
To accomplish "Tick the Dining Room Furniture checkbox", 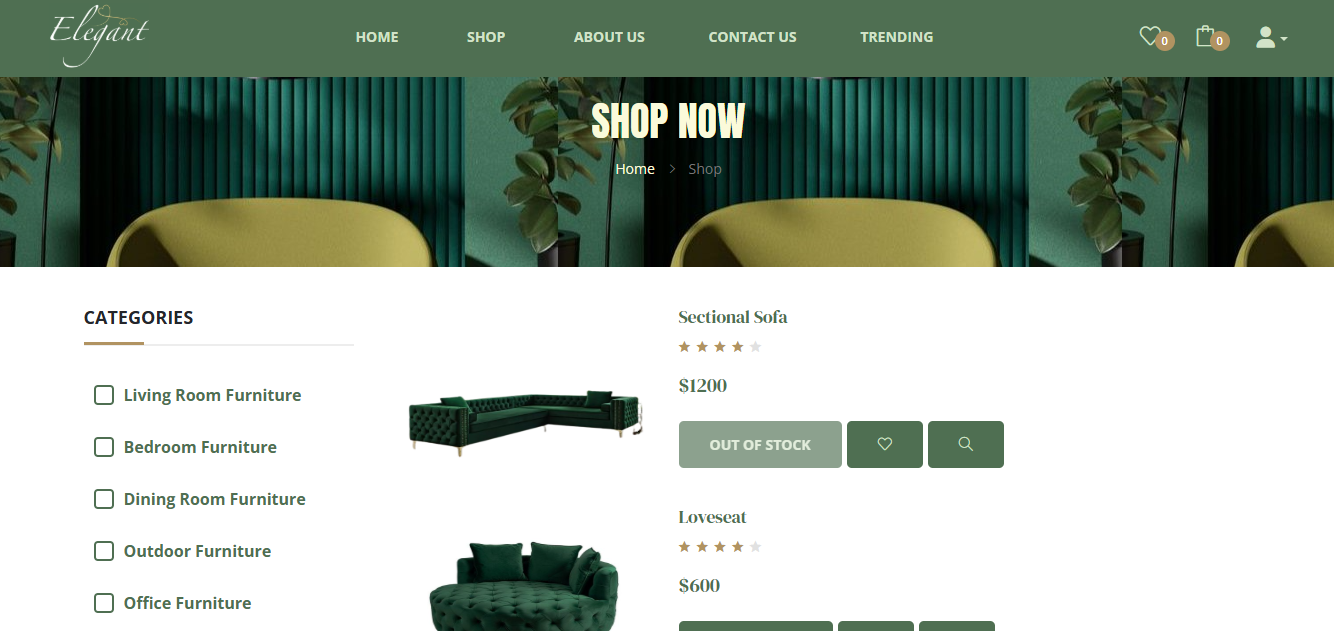I will 104,499.
